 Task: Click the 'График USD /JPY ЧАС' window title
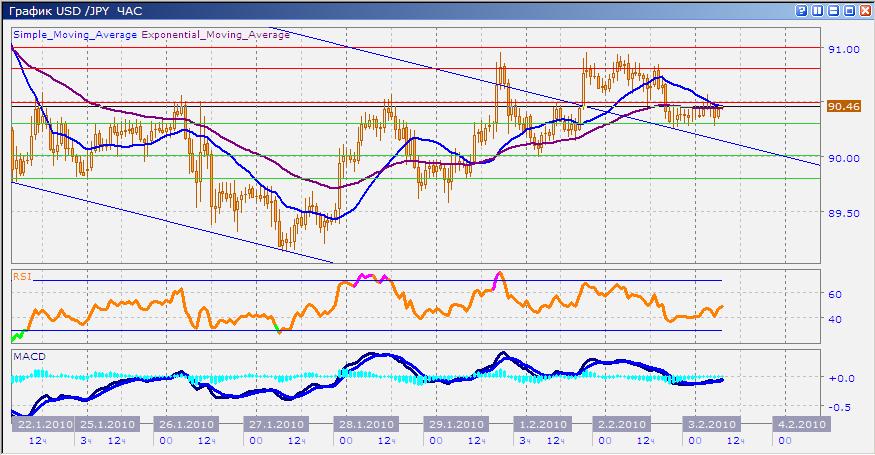[75, 11]
